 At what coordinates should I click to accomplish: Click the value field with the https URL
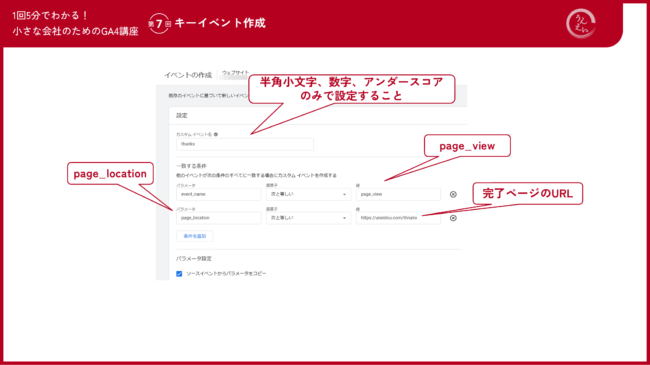pyautogui.click(x=398, y=218)
